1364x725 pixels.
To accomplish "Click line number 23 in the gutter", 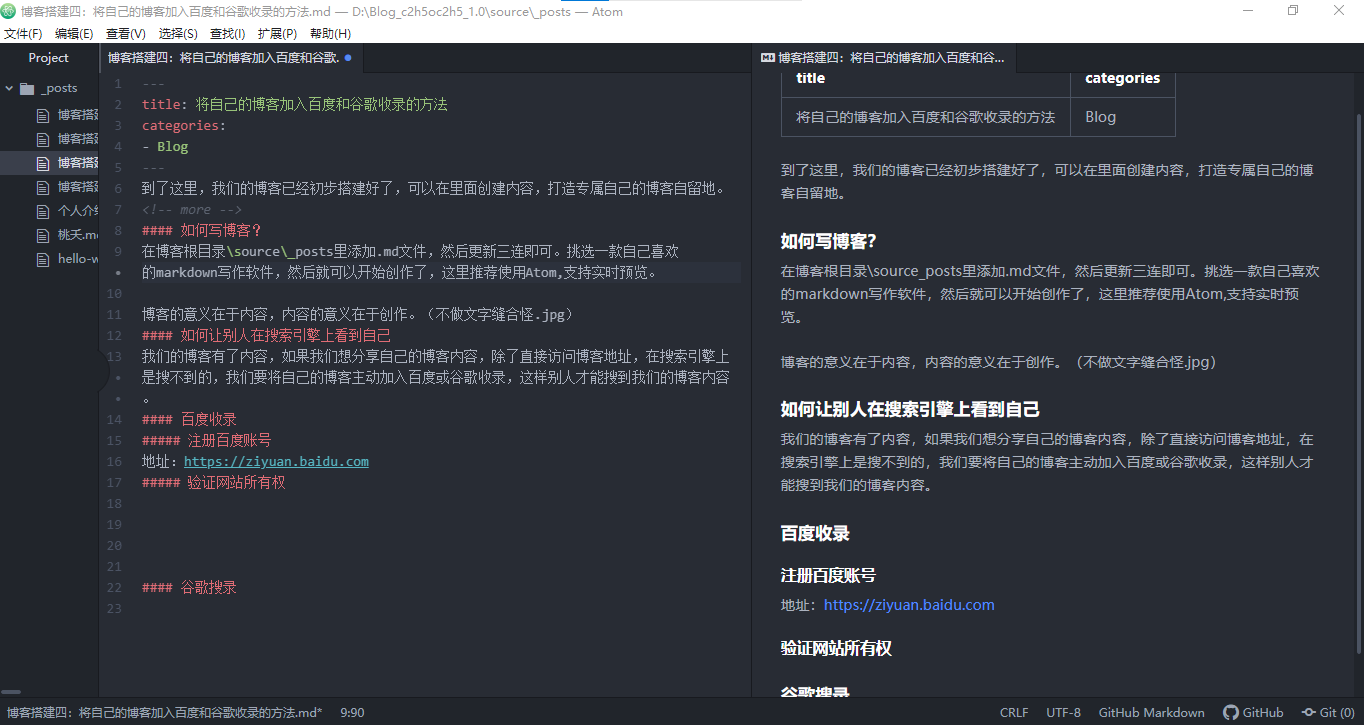I will (x=114, y=609).
